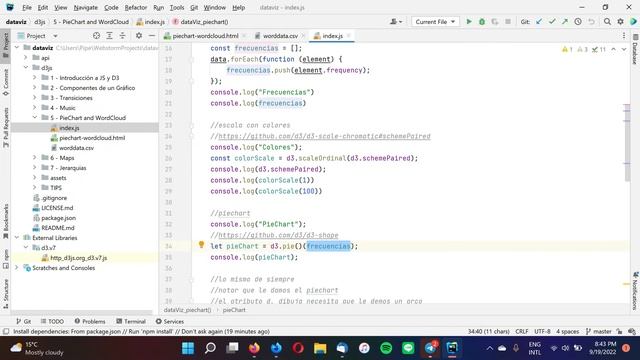Select opened file target icon in Project panel
The image size is (640, 360).
point(96,36)
